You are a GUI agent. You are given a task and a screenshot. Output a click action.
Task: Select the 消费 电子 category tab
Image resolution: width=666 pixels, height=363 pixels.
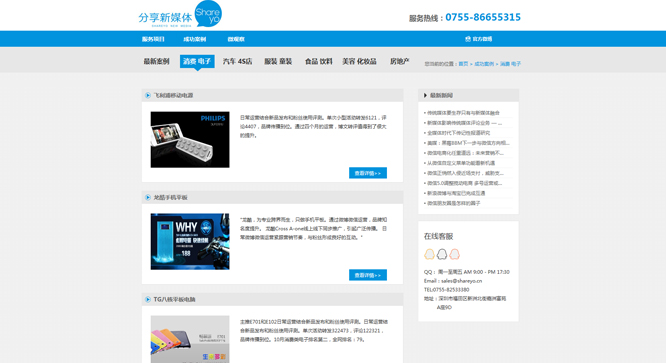point(197,62)
